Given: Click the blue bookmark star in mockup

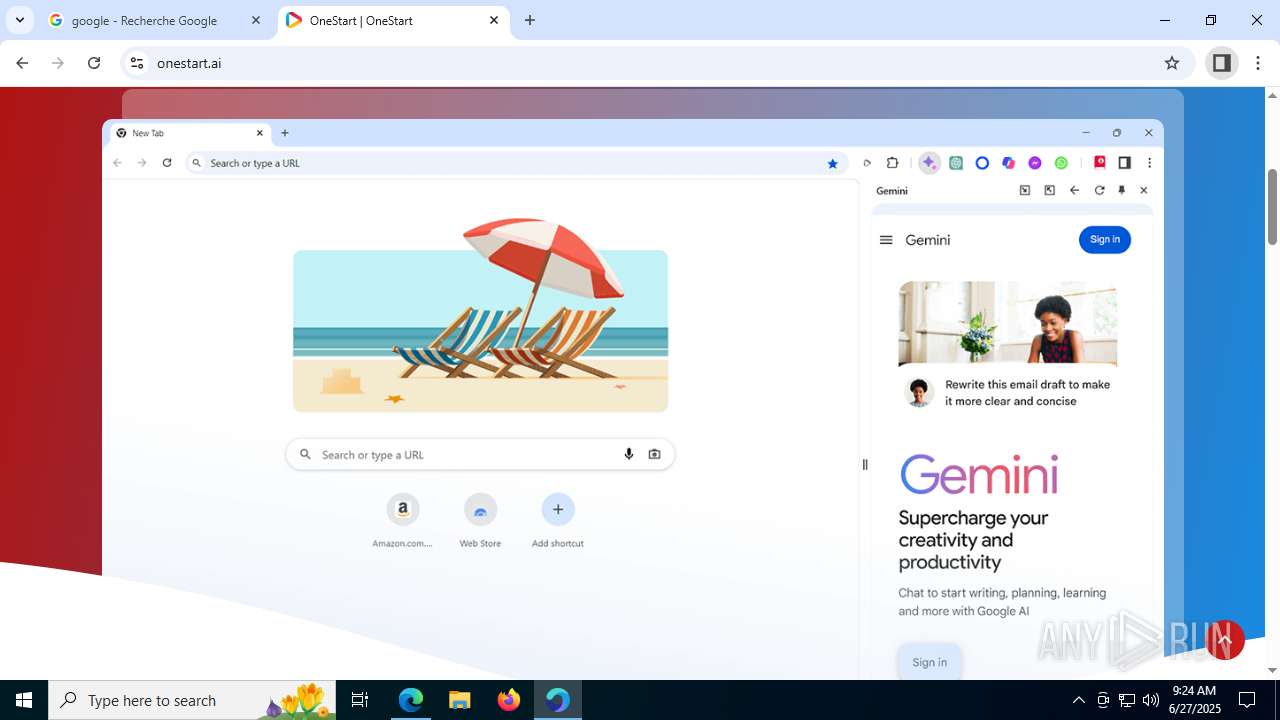Looking at the screenshot, I should [x=832, y=163].
